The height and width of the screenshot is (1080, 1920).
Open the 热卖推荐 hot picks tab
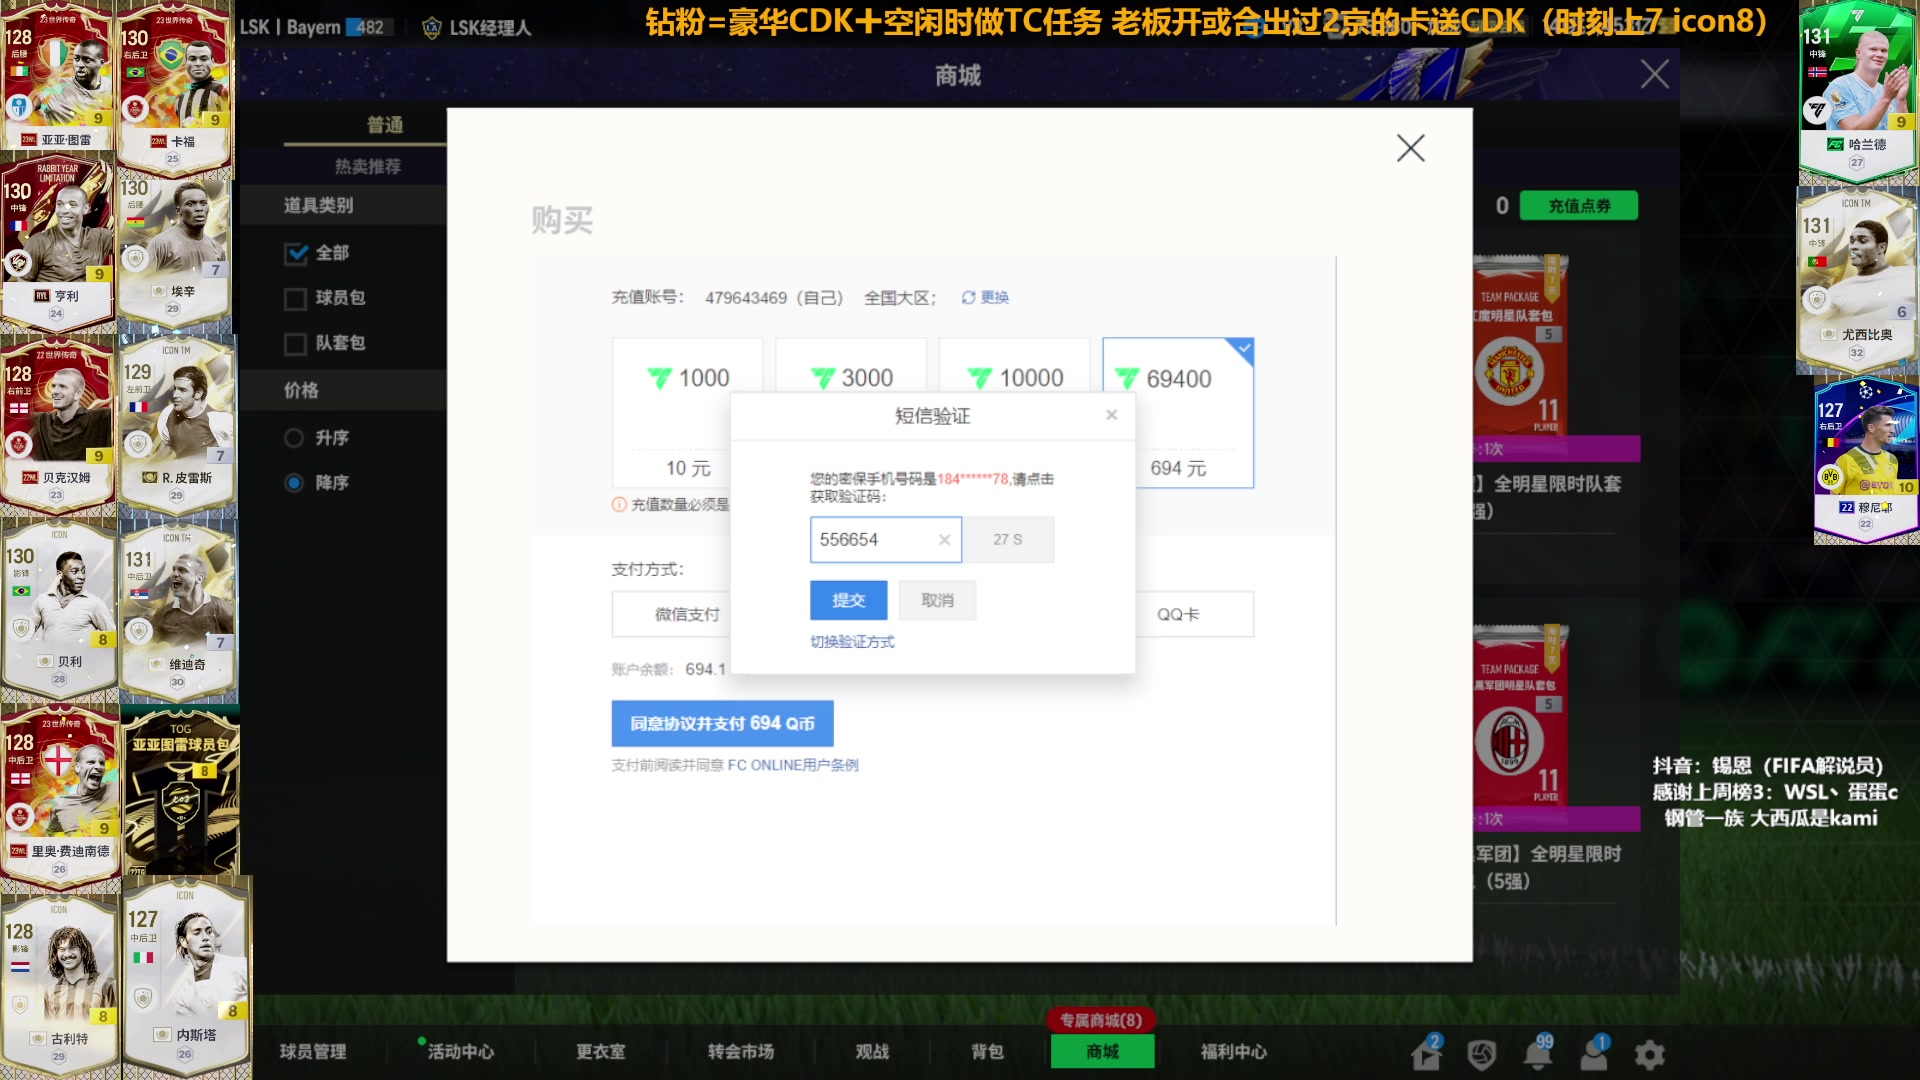pos(368,166)
